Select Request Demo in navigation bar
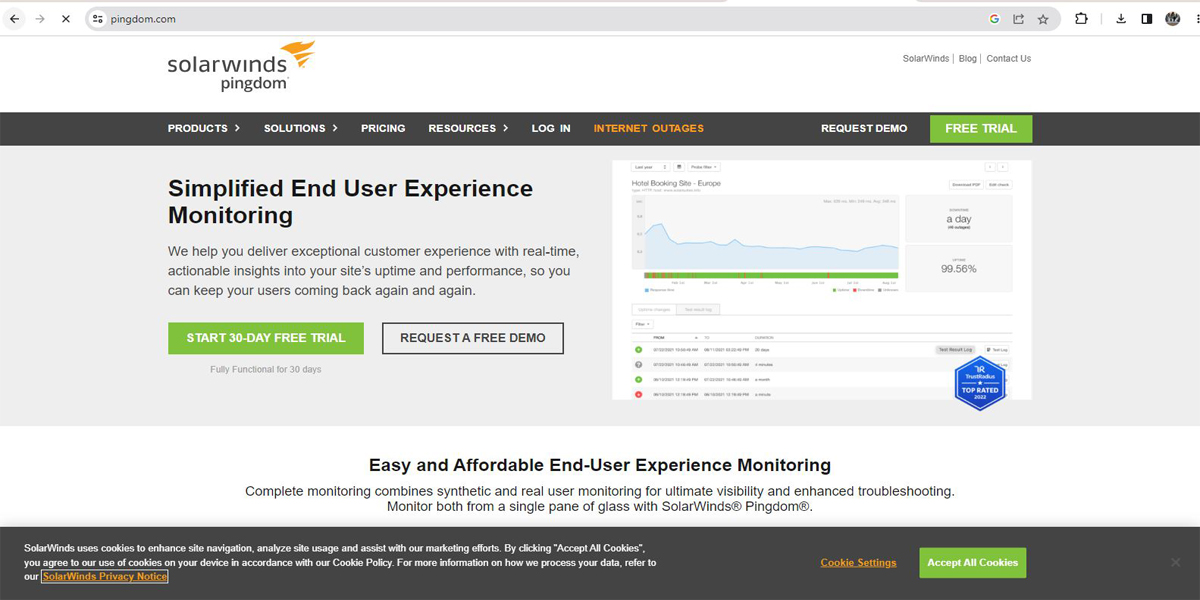 864,128
